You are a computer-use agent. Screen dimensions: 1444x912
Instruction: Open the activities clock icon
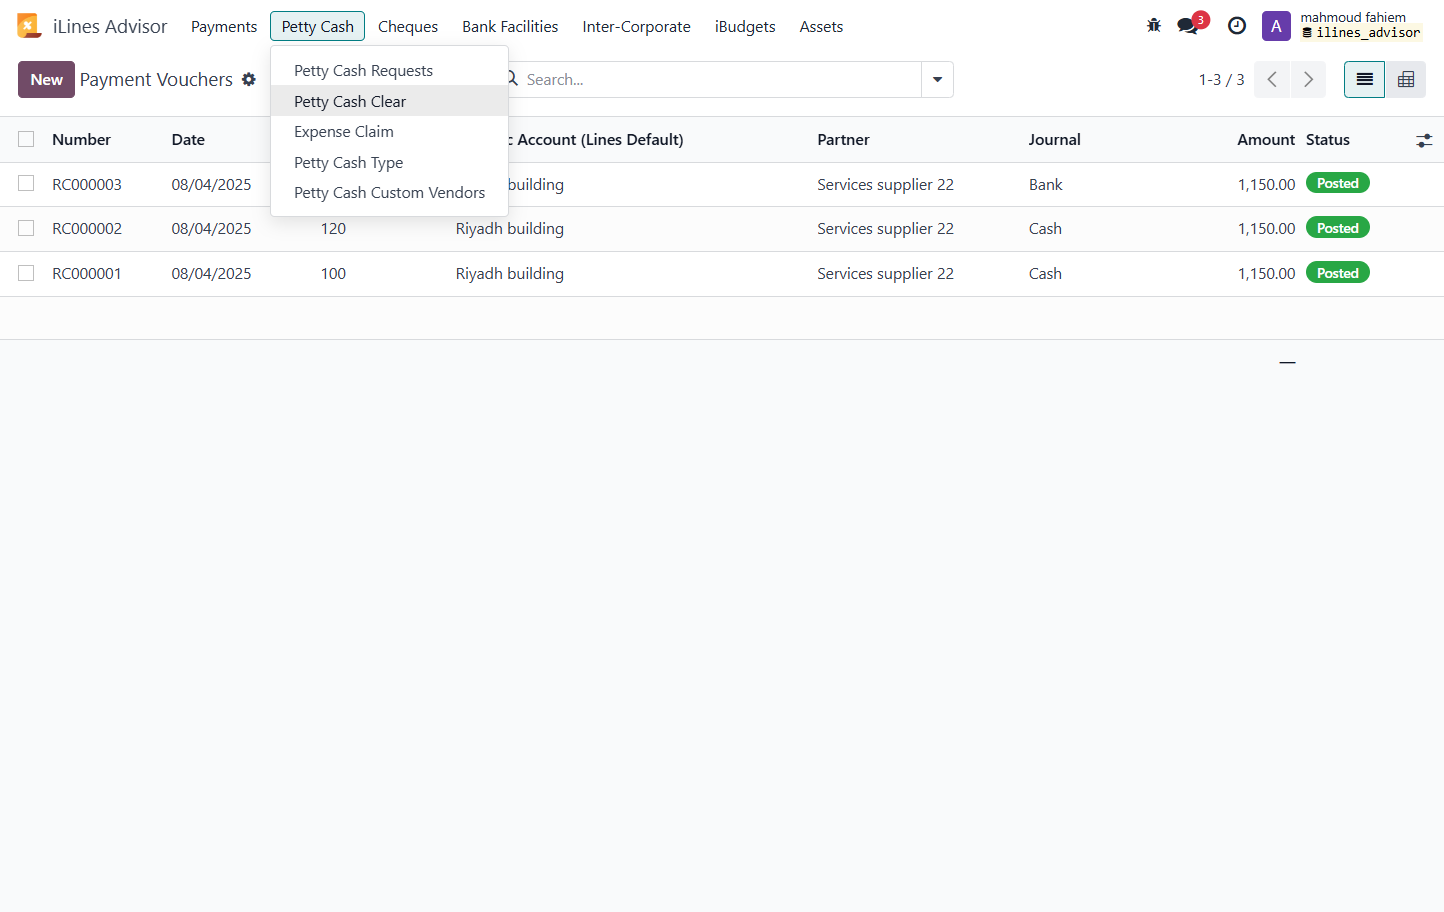click(x=1237, y=26)
